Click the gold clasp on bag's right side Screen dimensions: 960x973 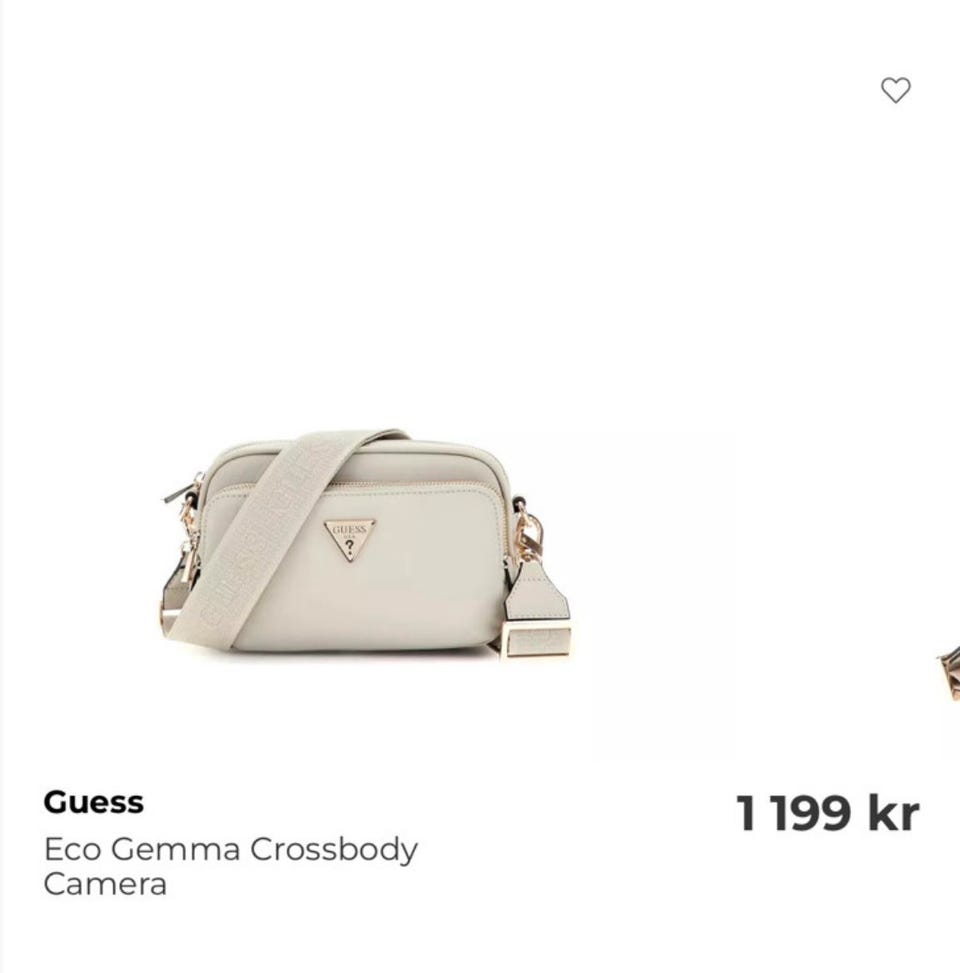point(529,535)
